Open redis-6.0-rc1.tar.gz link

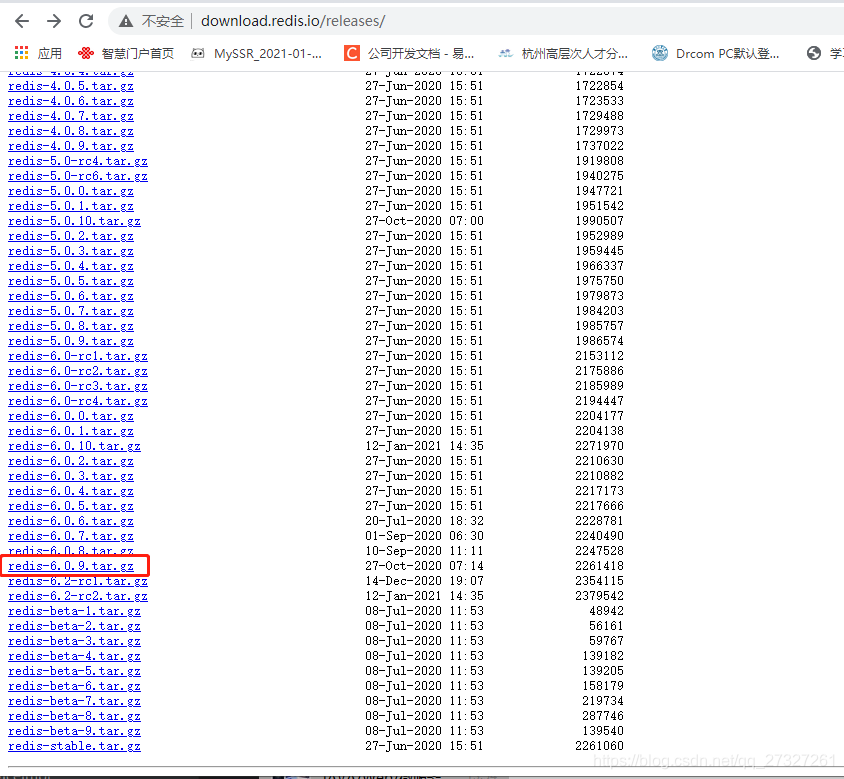click(x=78, y=356)
